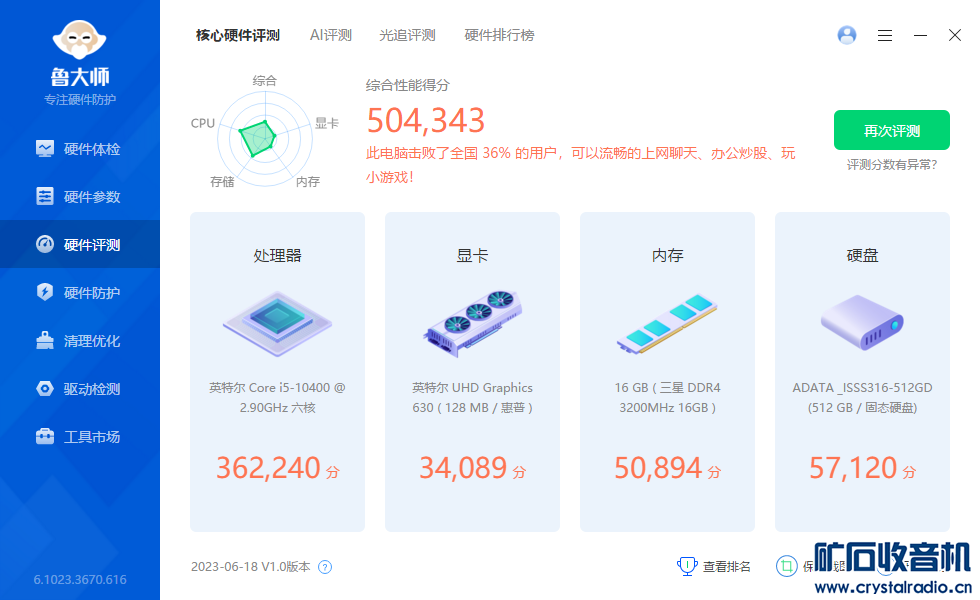Switch to the 光追评测 tab

coord(407,35)
